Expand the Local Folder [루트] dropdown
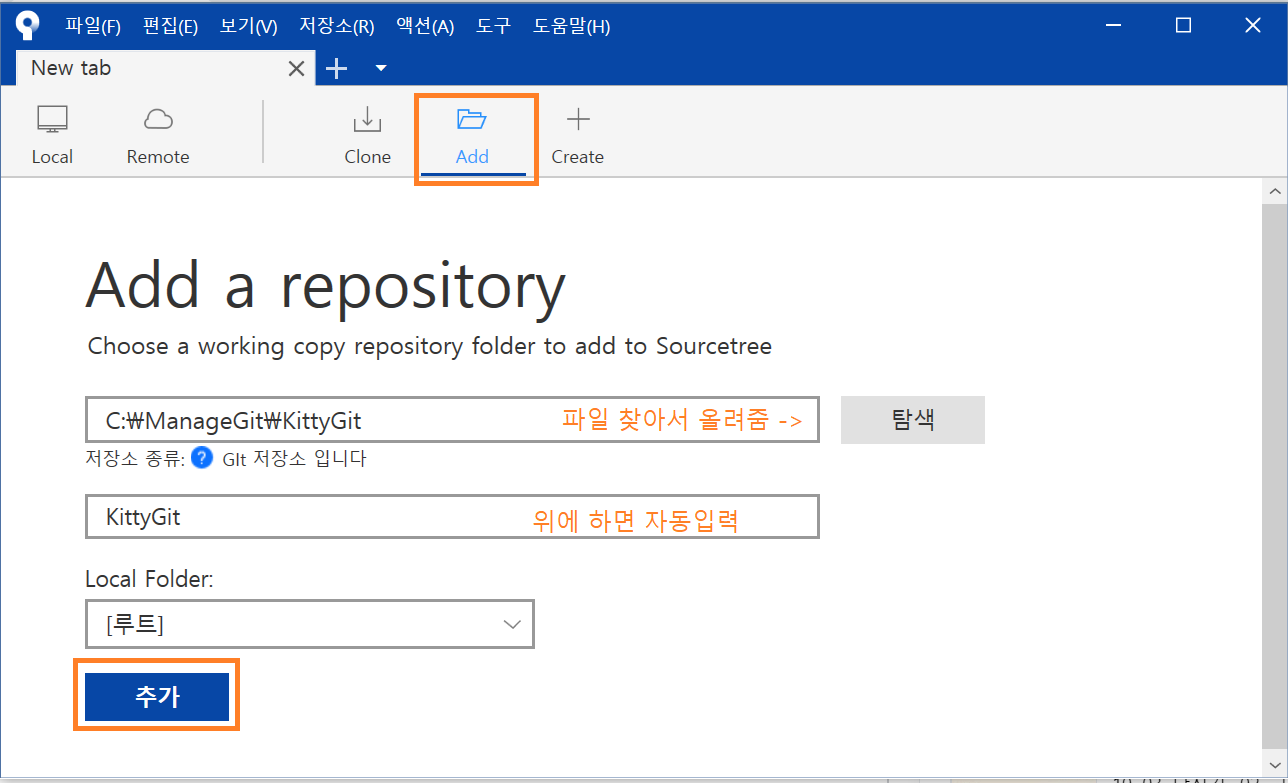This screenshot has width=1288, height=783. click(310, 624)
